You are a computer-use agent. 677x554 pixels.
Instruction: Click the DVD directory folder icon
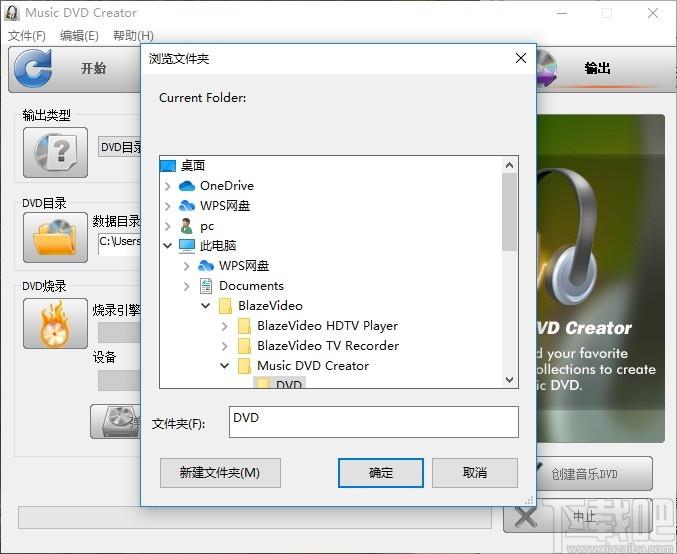click(55, 237)
